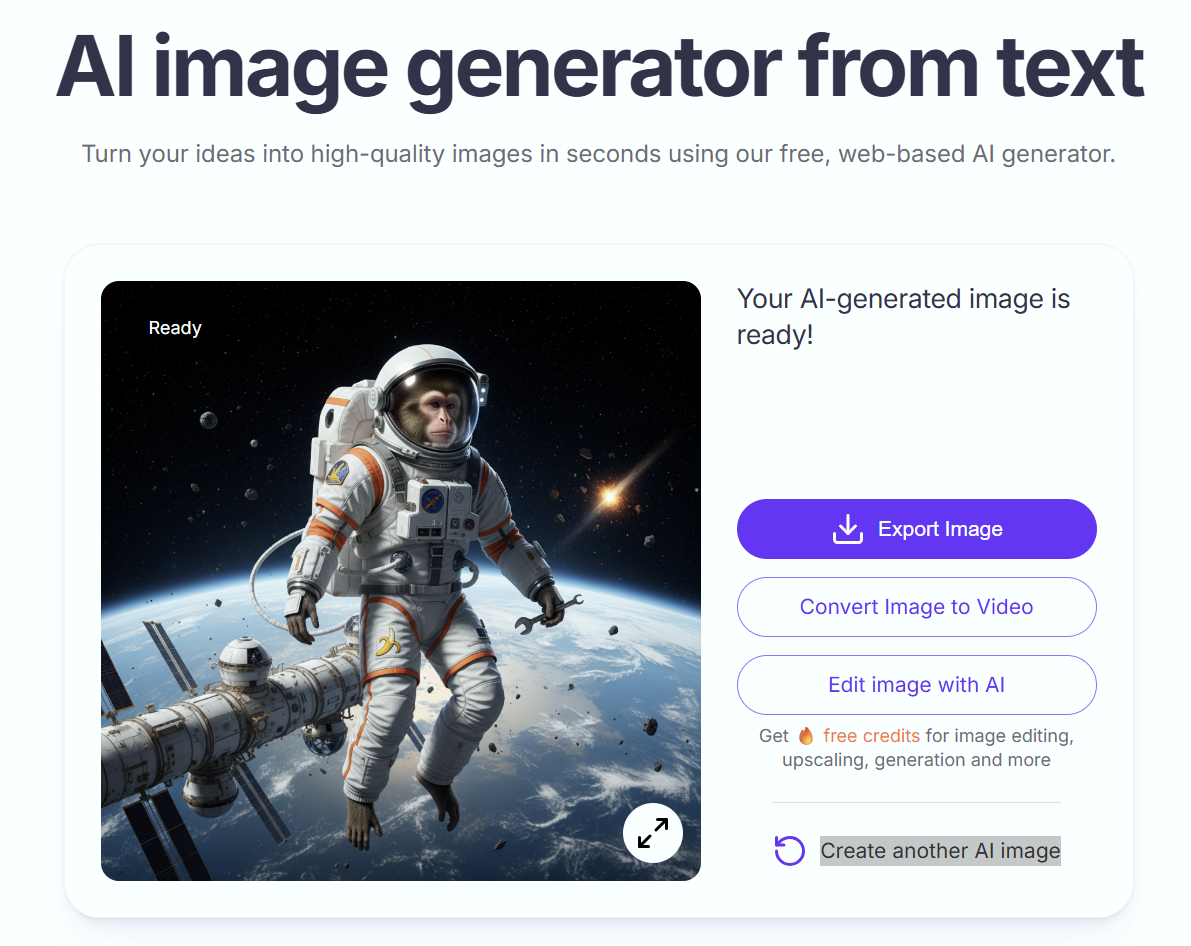Image resolution: width=1191 pixels, height=946 pixels.
Task: Click the AI image generator from text heading
Action: [599, 68]
